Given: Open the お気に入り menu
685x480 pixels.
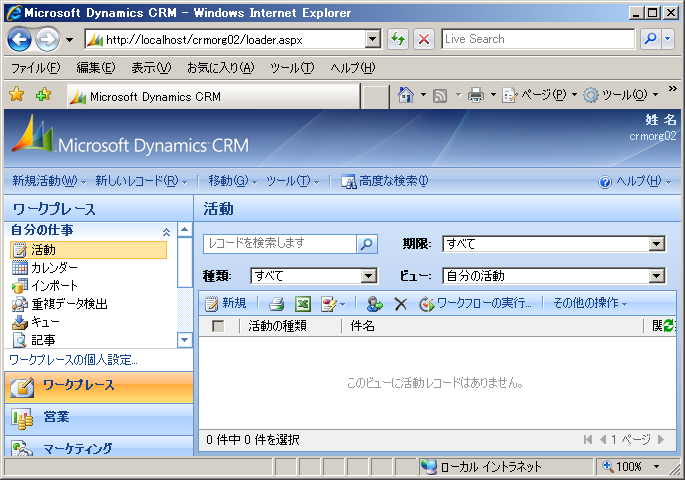Looking at the screenshot, I should tap(221, 68).
